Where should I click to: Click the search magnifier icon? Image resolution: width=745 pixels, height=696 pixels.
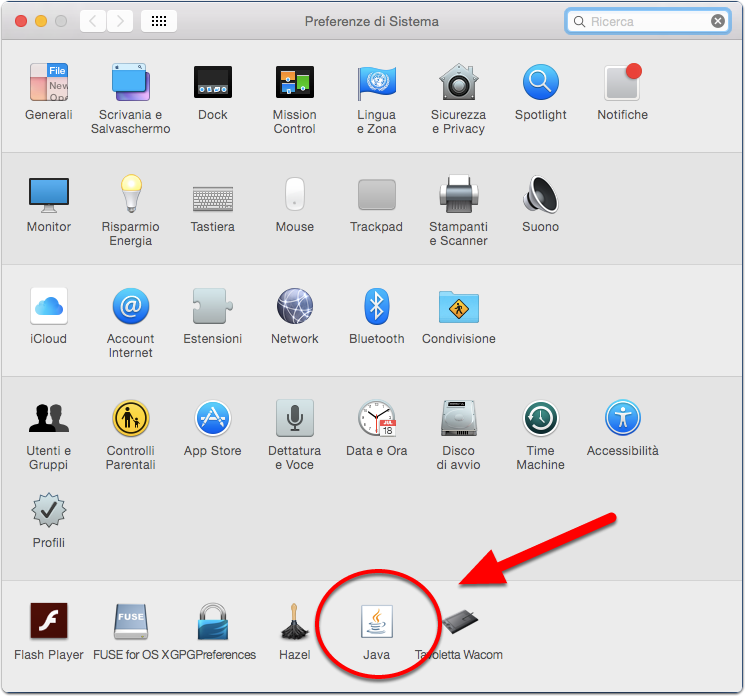click(x=579, y=21)
